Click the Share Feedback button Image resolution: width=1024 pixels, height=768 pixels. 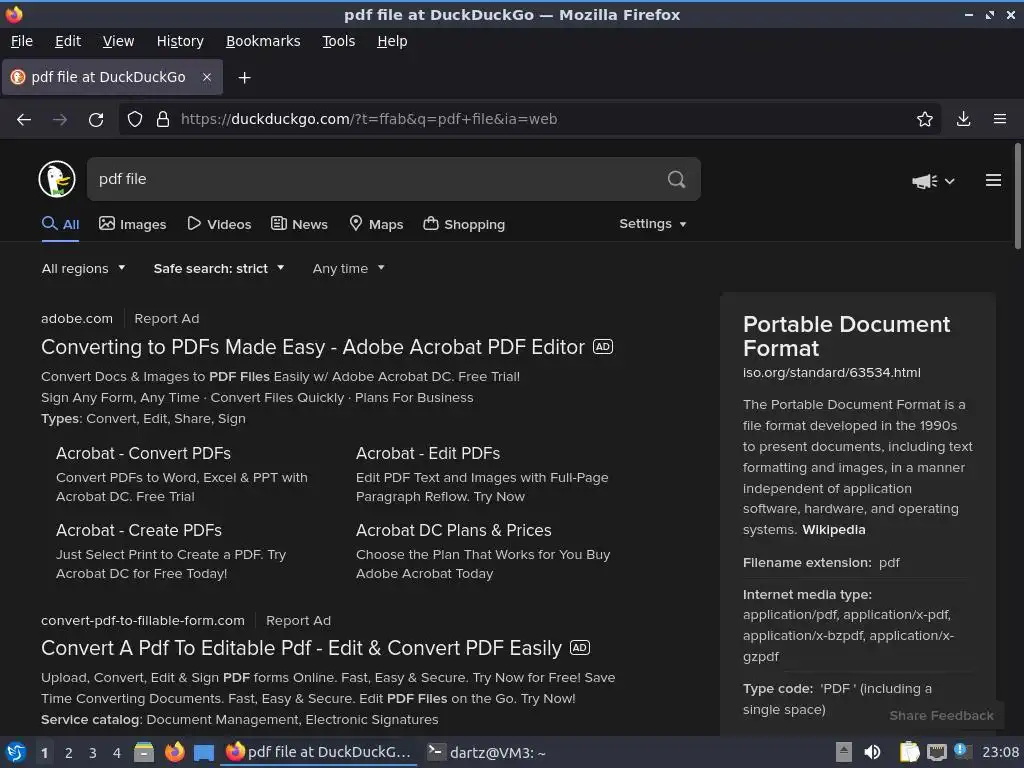tap(941, 716)
